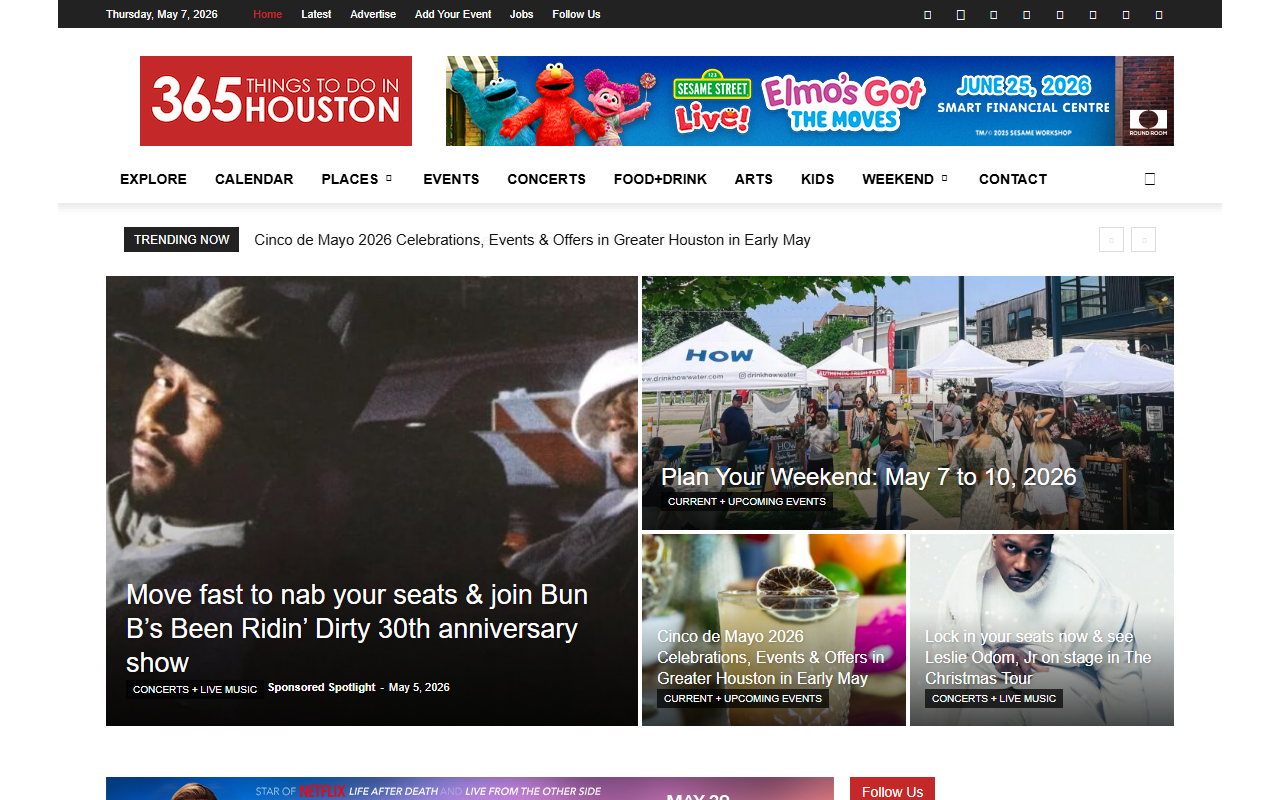Click the Current + Upcoming Events tag on the Cinco de Mayo card
This screenshot has height=800, width=1280.
[743, 699]
